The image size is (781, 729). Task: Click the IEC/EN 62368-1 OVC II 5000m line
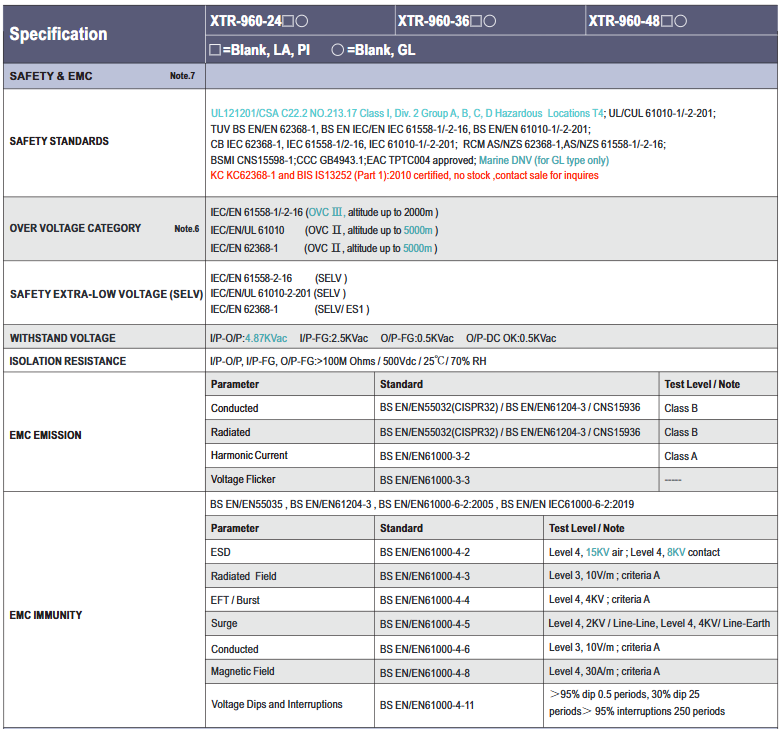pyautogui.click(x=324, y=248)
